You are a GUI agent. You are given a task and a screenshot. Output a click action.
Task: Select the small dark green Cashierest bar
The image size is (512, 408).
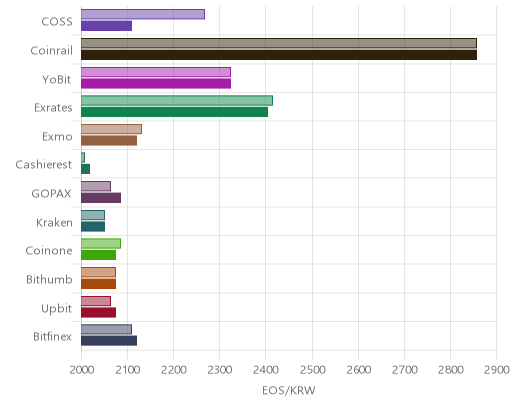85,169
